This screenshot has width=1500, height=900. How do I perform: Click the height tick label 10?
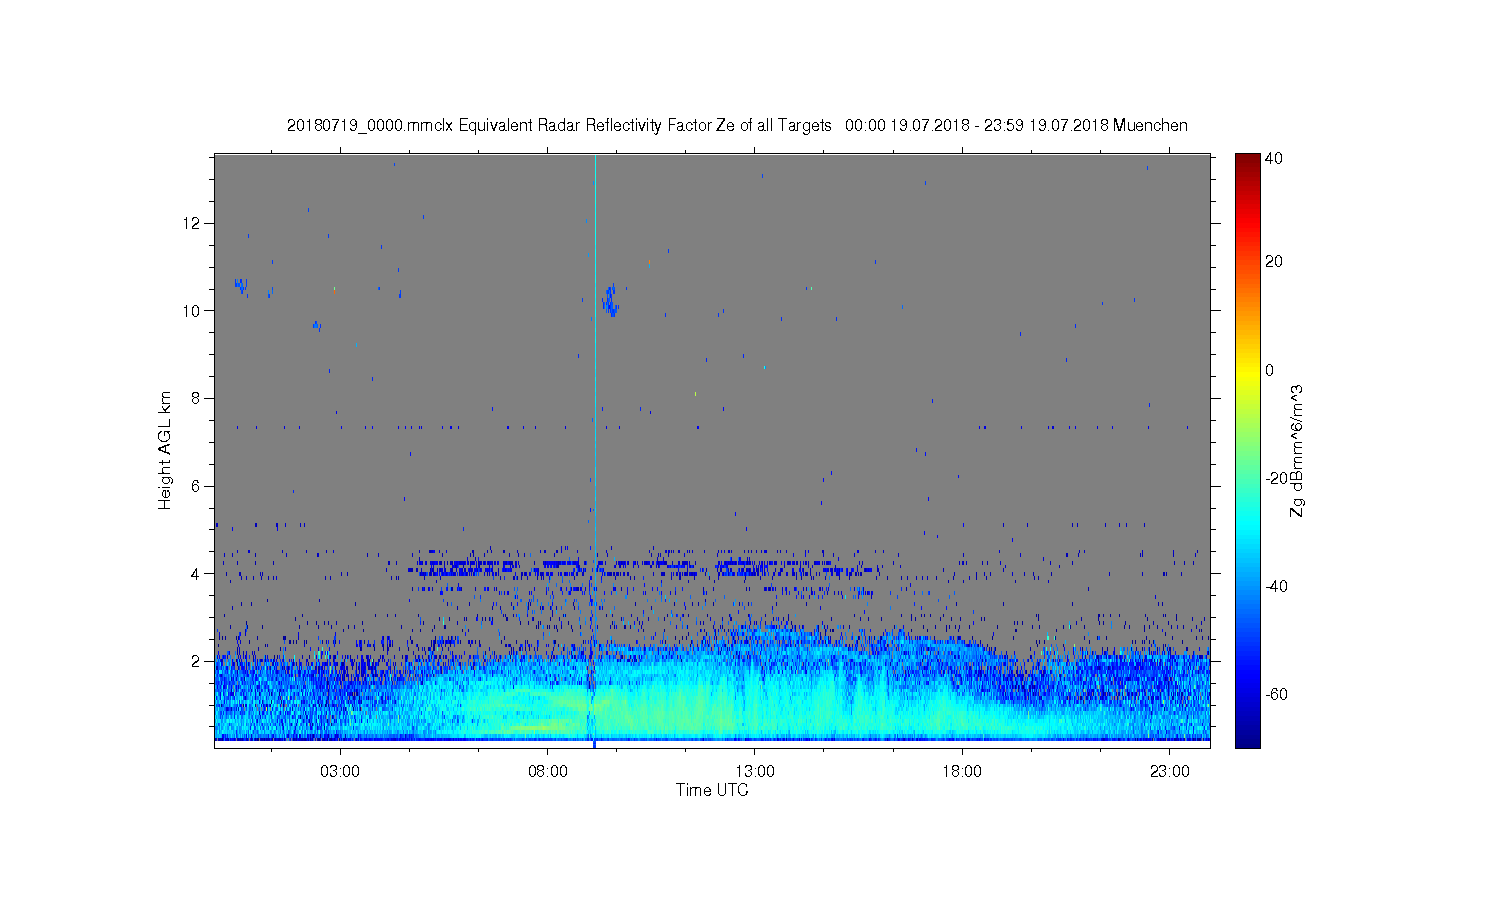point(193,310)
